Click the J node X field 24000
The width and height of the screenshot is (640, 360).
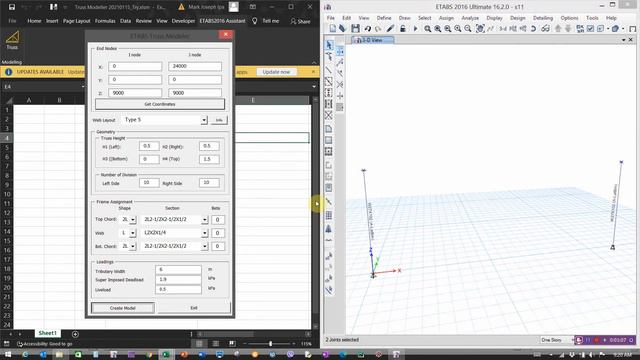point(195,66)
